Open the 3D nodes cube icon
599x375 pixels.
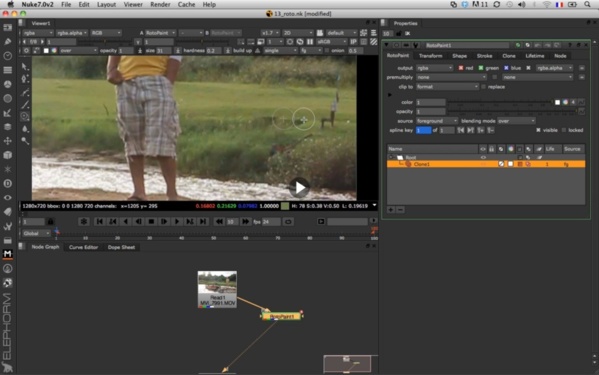click(x=8, y=155)
